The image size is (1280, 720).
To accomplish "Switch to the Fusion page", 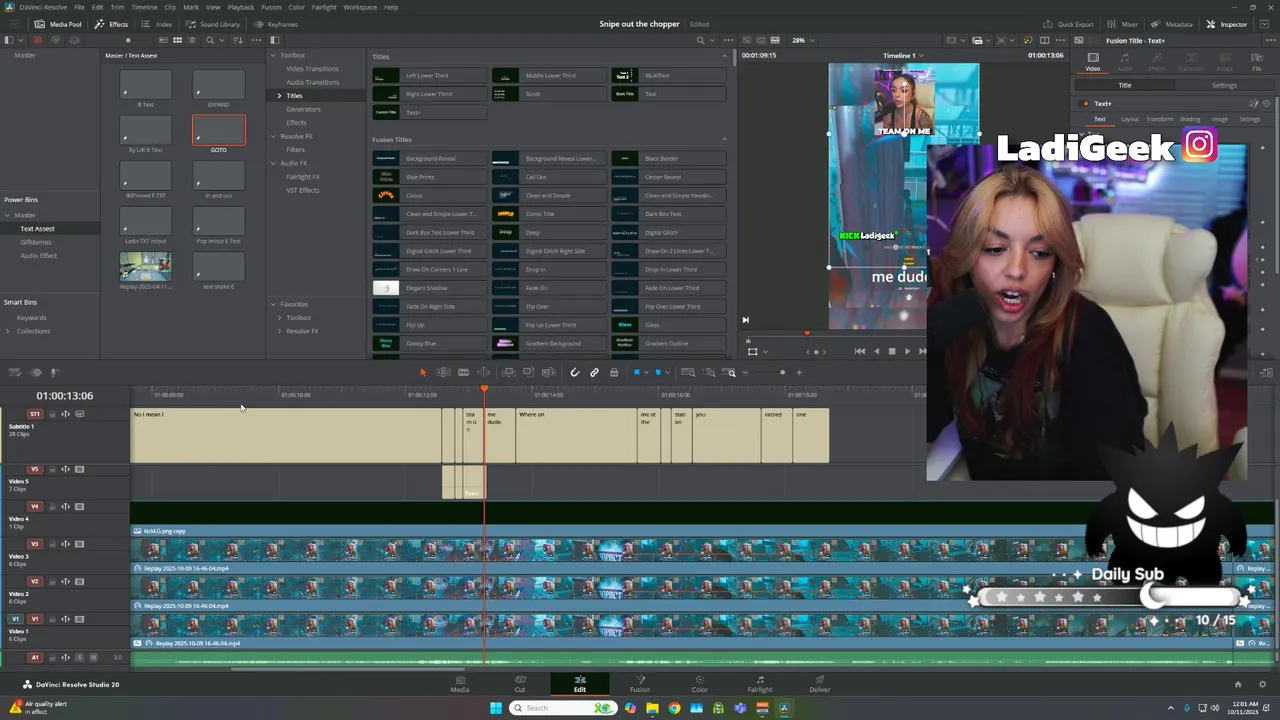I will pos(639,684).
